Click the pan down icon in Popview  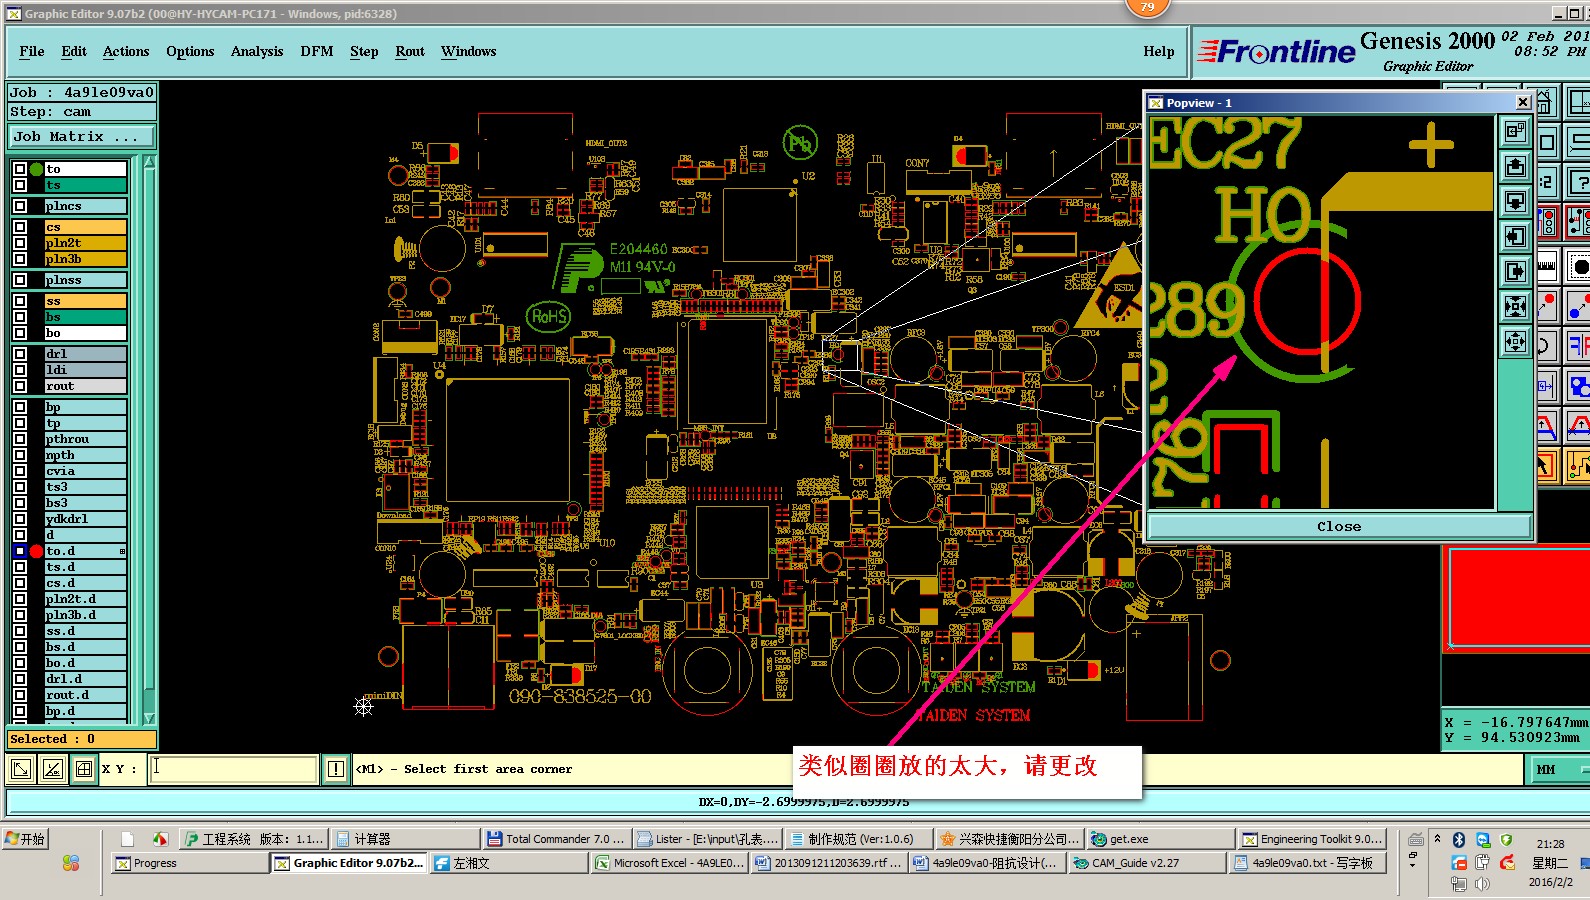pyautogui.click(x=1515, y=201)
